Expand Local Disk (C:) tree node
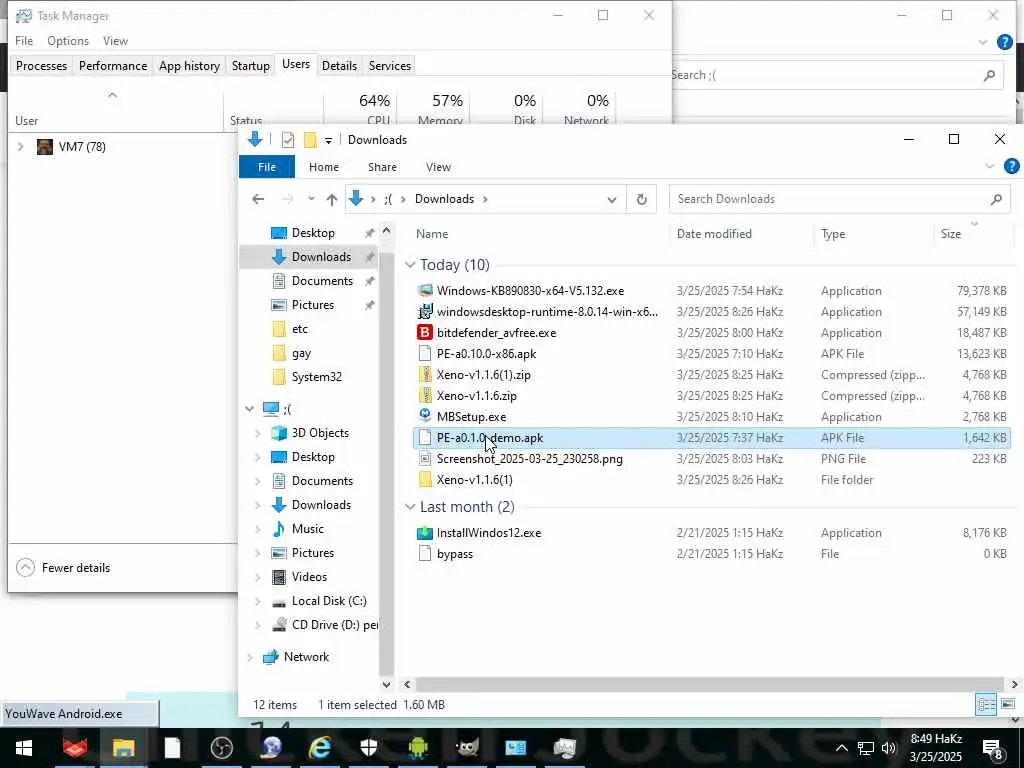This screenshot has height=768, width=1024. click(257, 601)
